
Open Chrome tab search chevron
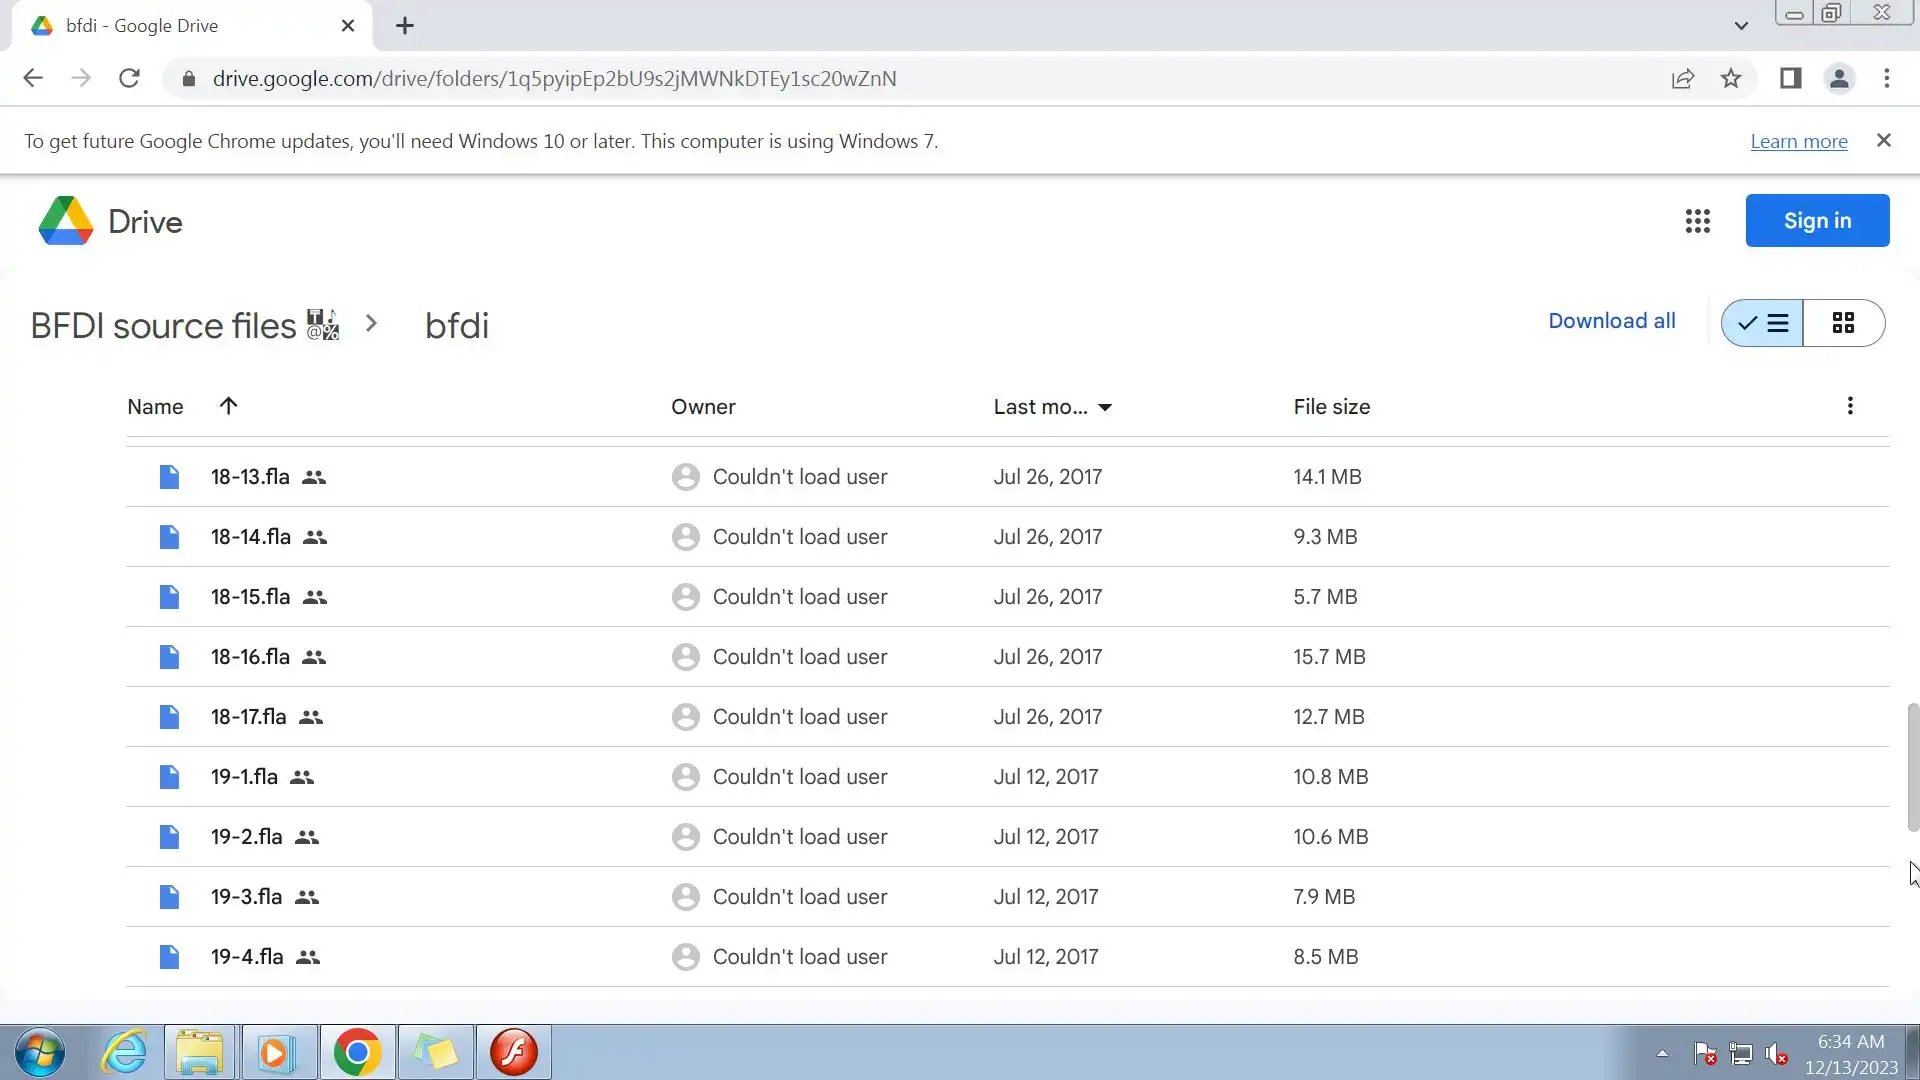tap(1740, 26)
